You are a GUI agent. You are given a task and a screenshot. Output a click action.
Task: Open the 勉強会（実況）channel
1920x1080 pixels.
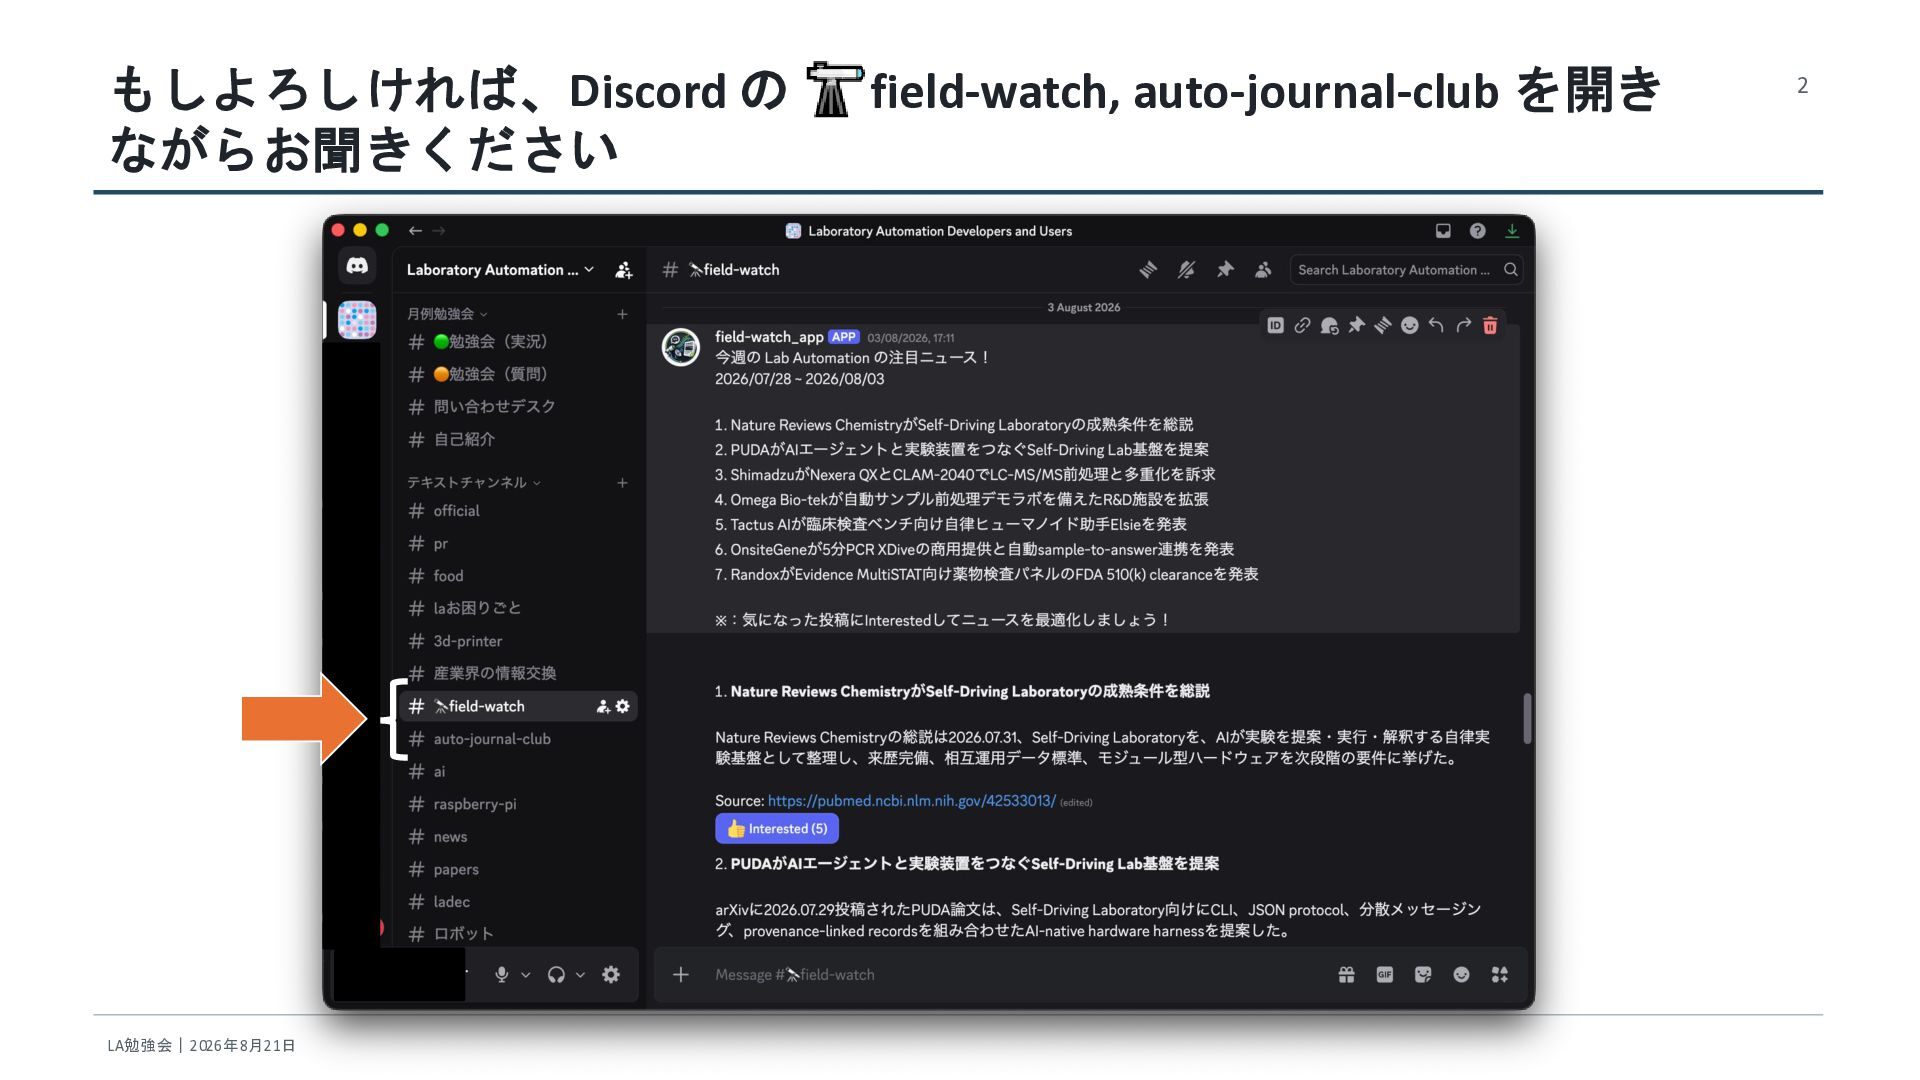tap(517, 342)
